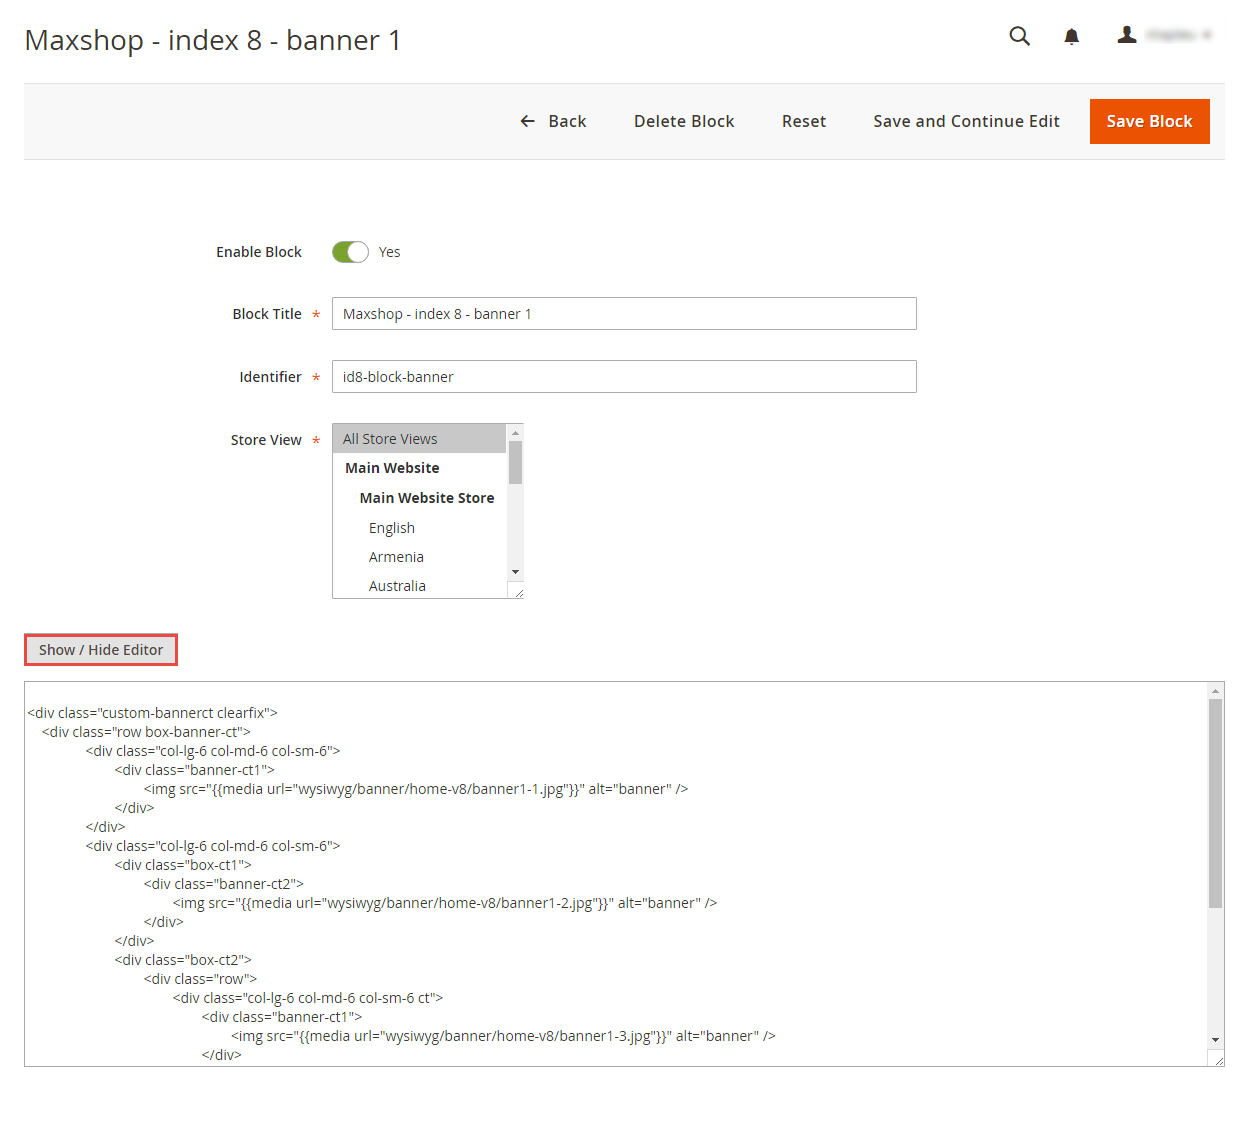1243x1123 pixels.
Task: Select All Store Views option
Action: (x=420, y=439)
